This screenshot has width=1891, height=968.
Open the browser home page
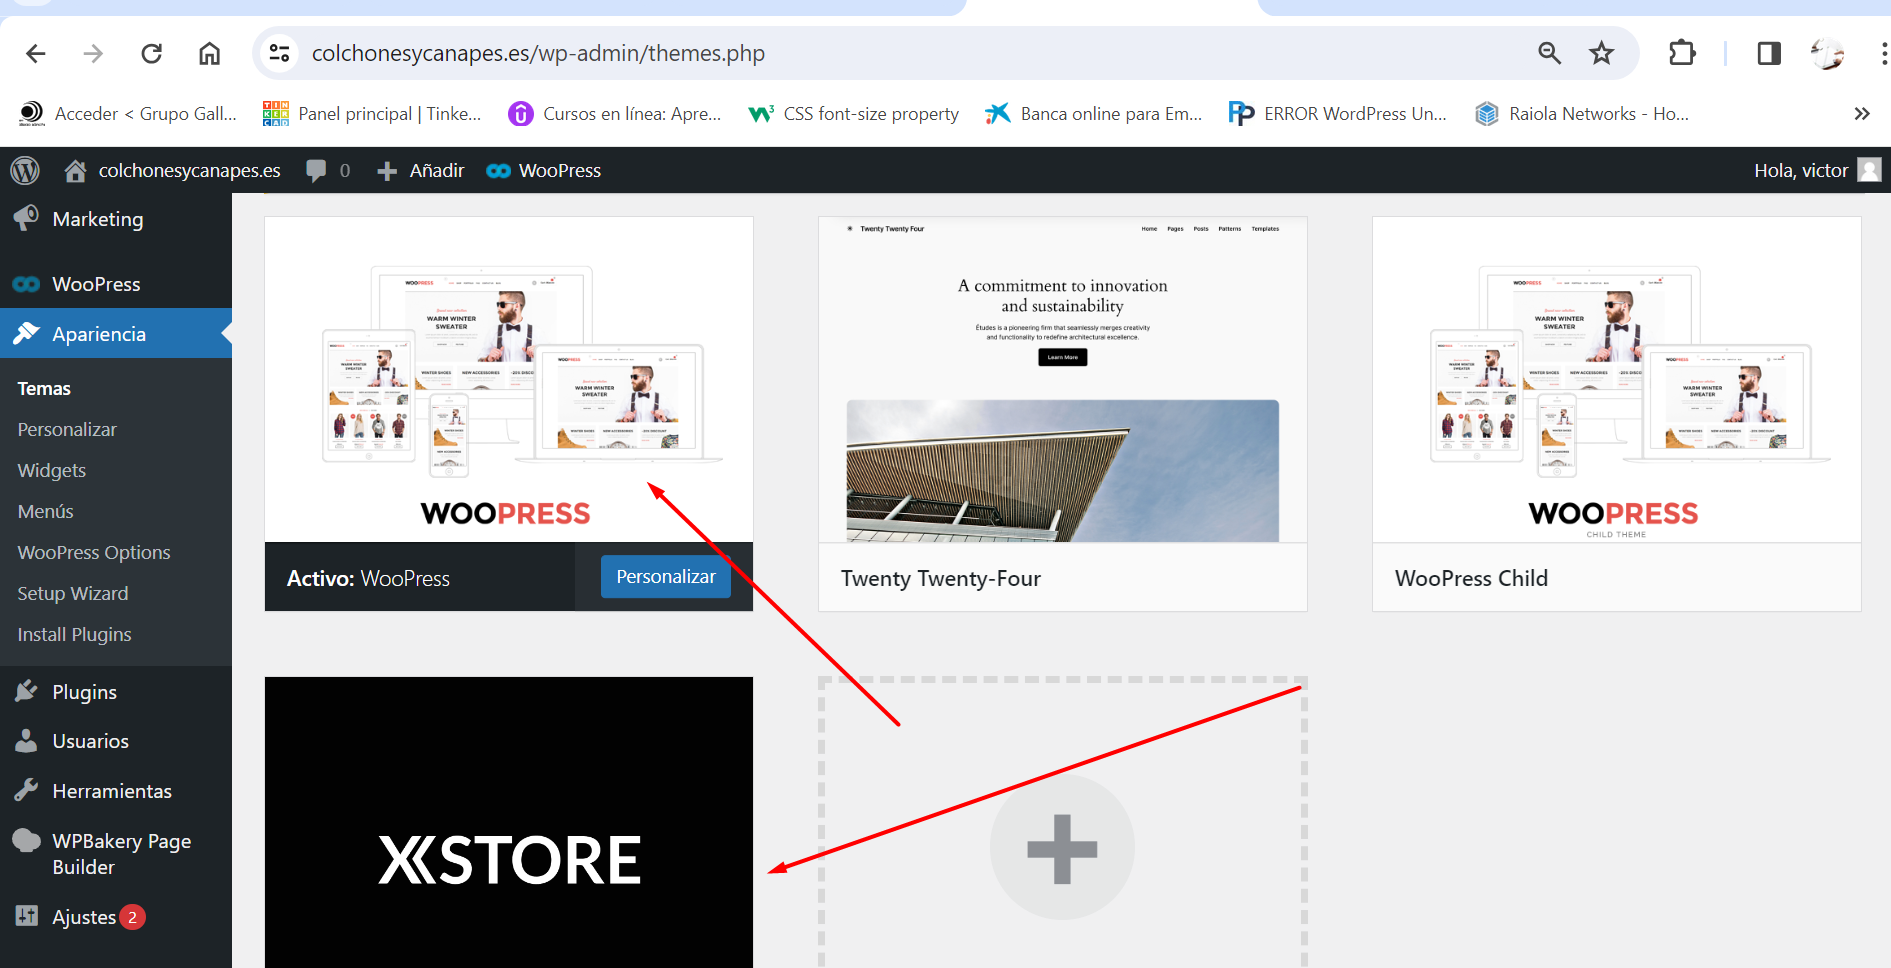click(209, 54)
